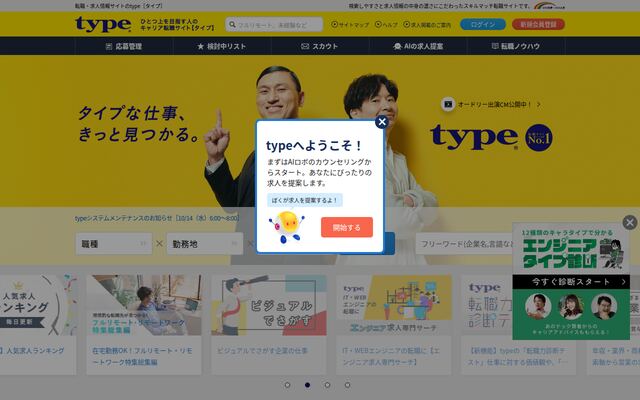Expand the 勤務地 dropdown
This screenshot has width=640, height=400.
(x=205, y=244)
